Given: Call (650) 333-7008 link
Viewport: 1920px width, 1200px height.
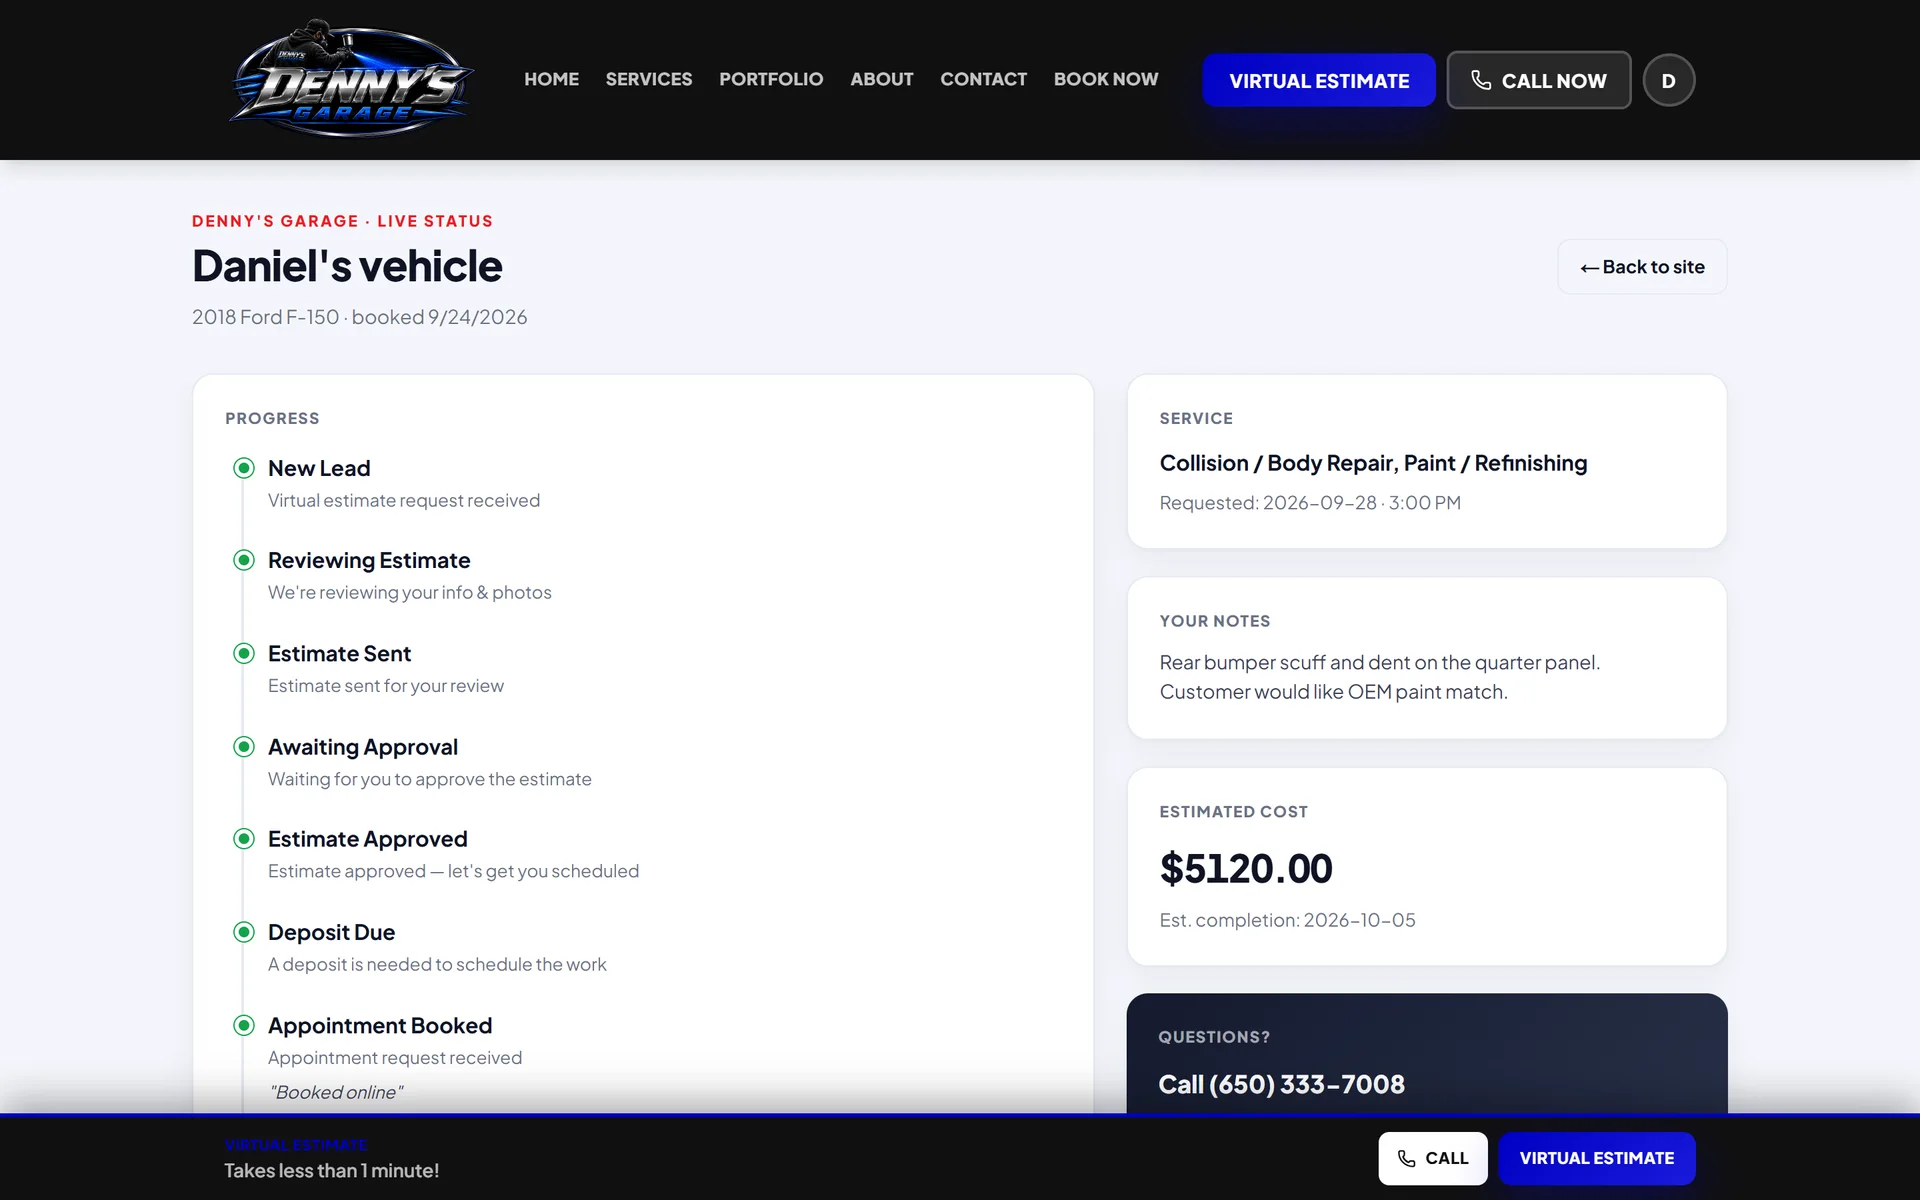Looking at the screenshot, I should pos(1281,1084).
